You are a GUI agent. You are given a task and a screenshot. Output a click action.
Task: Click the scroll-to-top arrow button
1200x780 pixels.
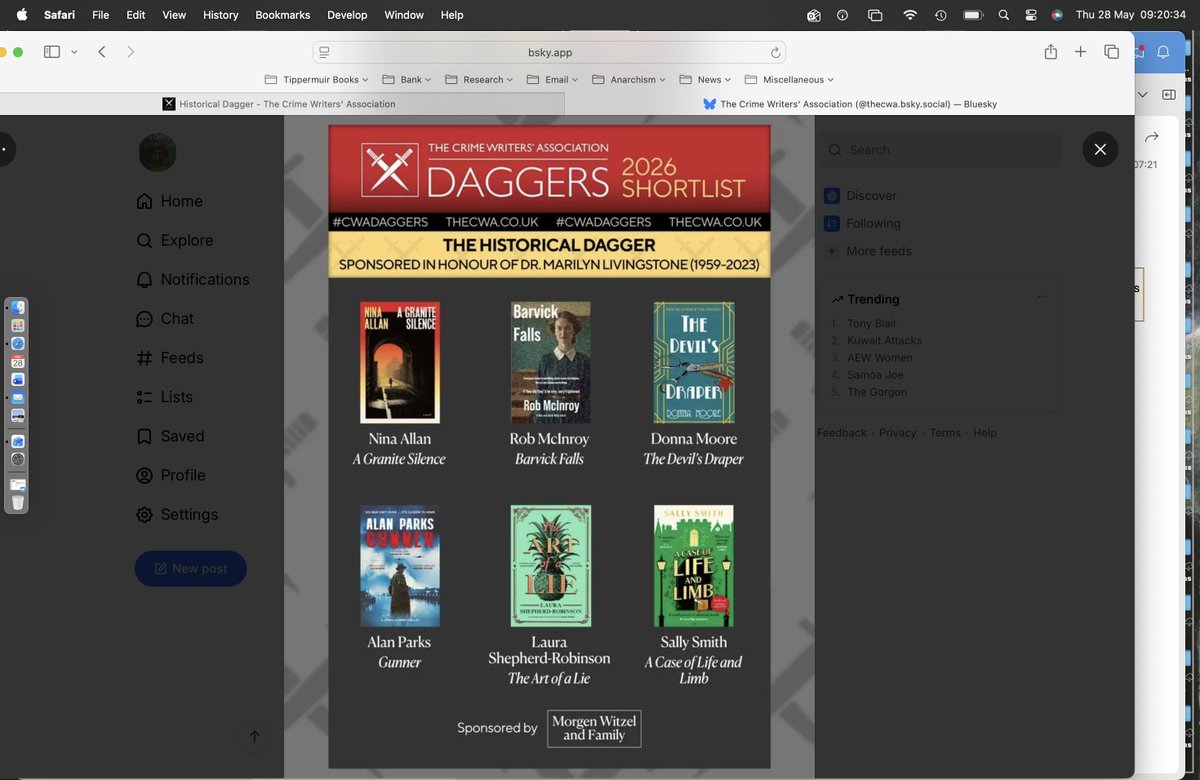pos(254,737)
